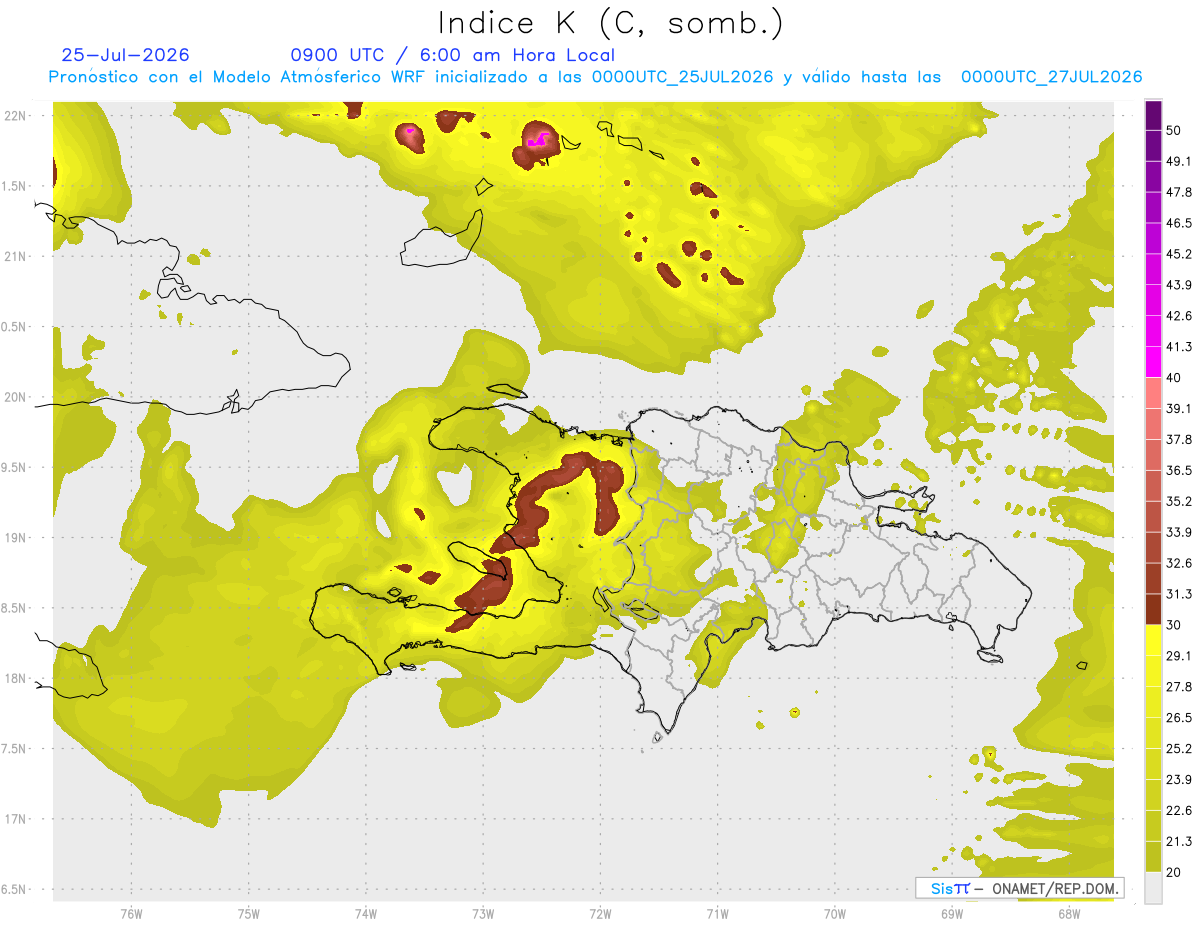This screenshot has width=1200, height=927.
Task: Click the colorbar value '41.3'
Action: [1178, 347]
